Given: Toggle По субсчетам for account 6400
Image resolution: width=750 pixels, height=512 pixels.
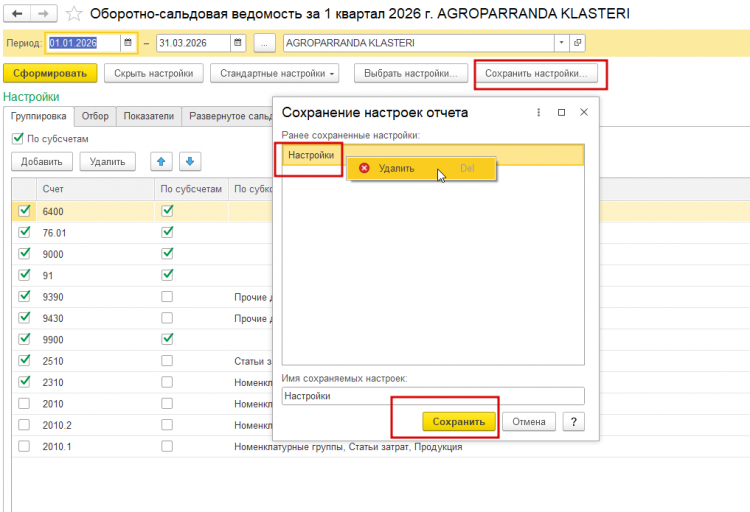Looking at the screenshot, I should point(167,211).
